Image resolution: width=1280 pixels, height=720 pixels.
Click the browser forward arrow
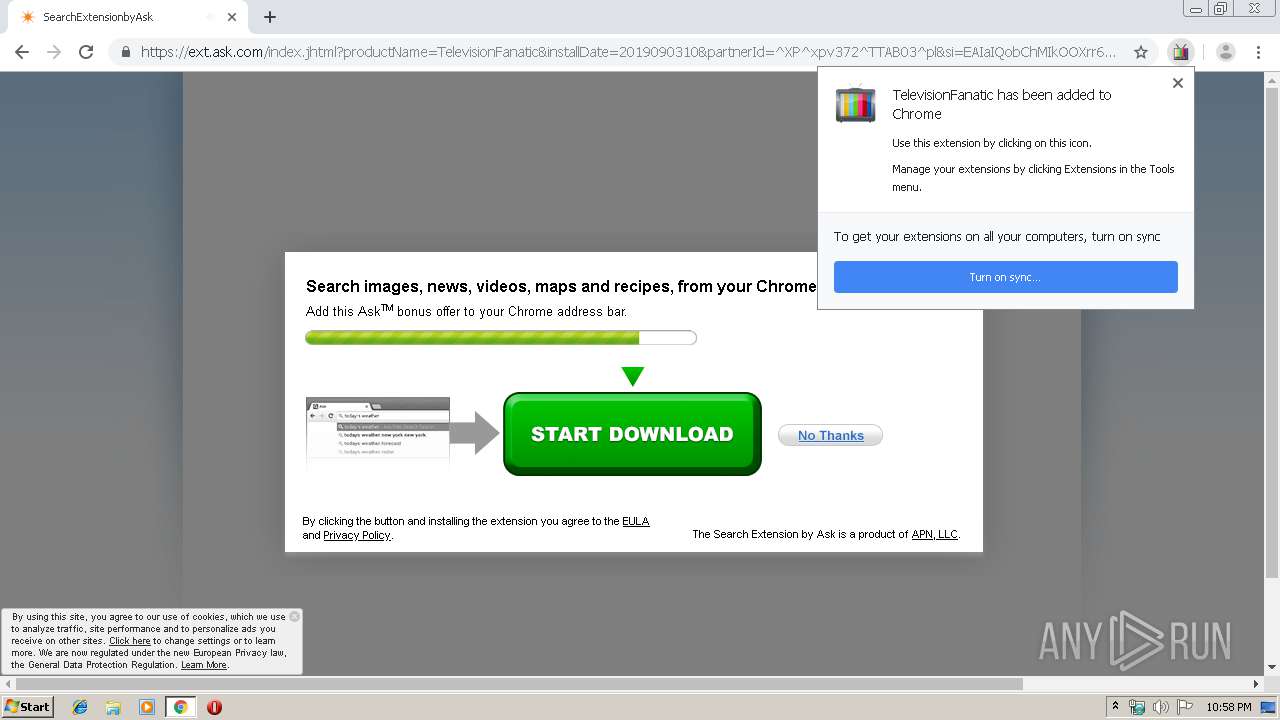(x=54, y=52)
